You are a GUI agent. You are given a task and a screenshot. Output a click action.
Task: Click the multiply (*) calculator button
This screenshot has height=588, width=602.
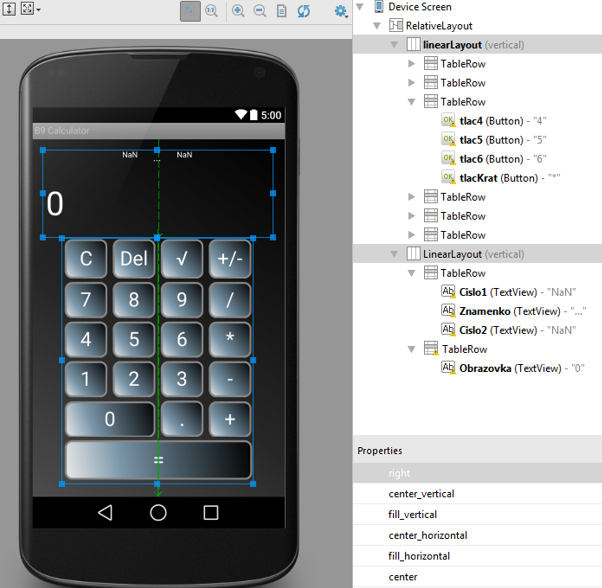click(230, 339)
